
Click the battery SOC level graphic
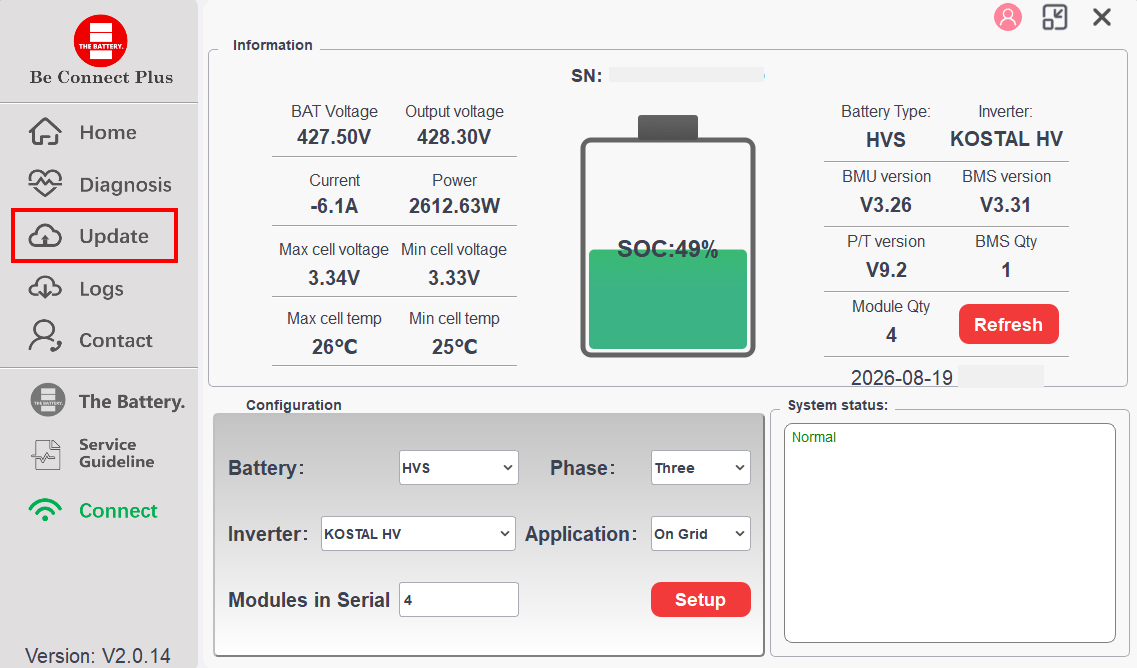(x=668, y=236)
